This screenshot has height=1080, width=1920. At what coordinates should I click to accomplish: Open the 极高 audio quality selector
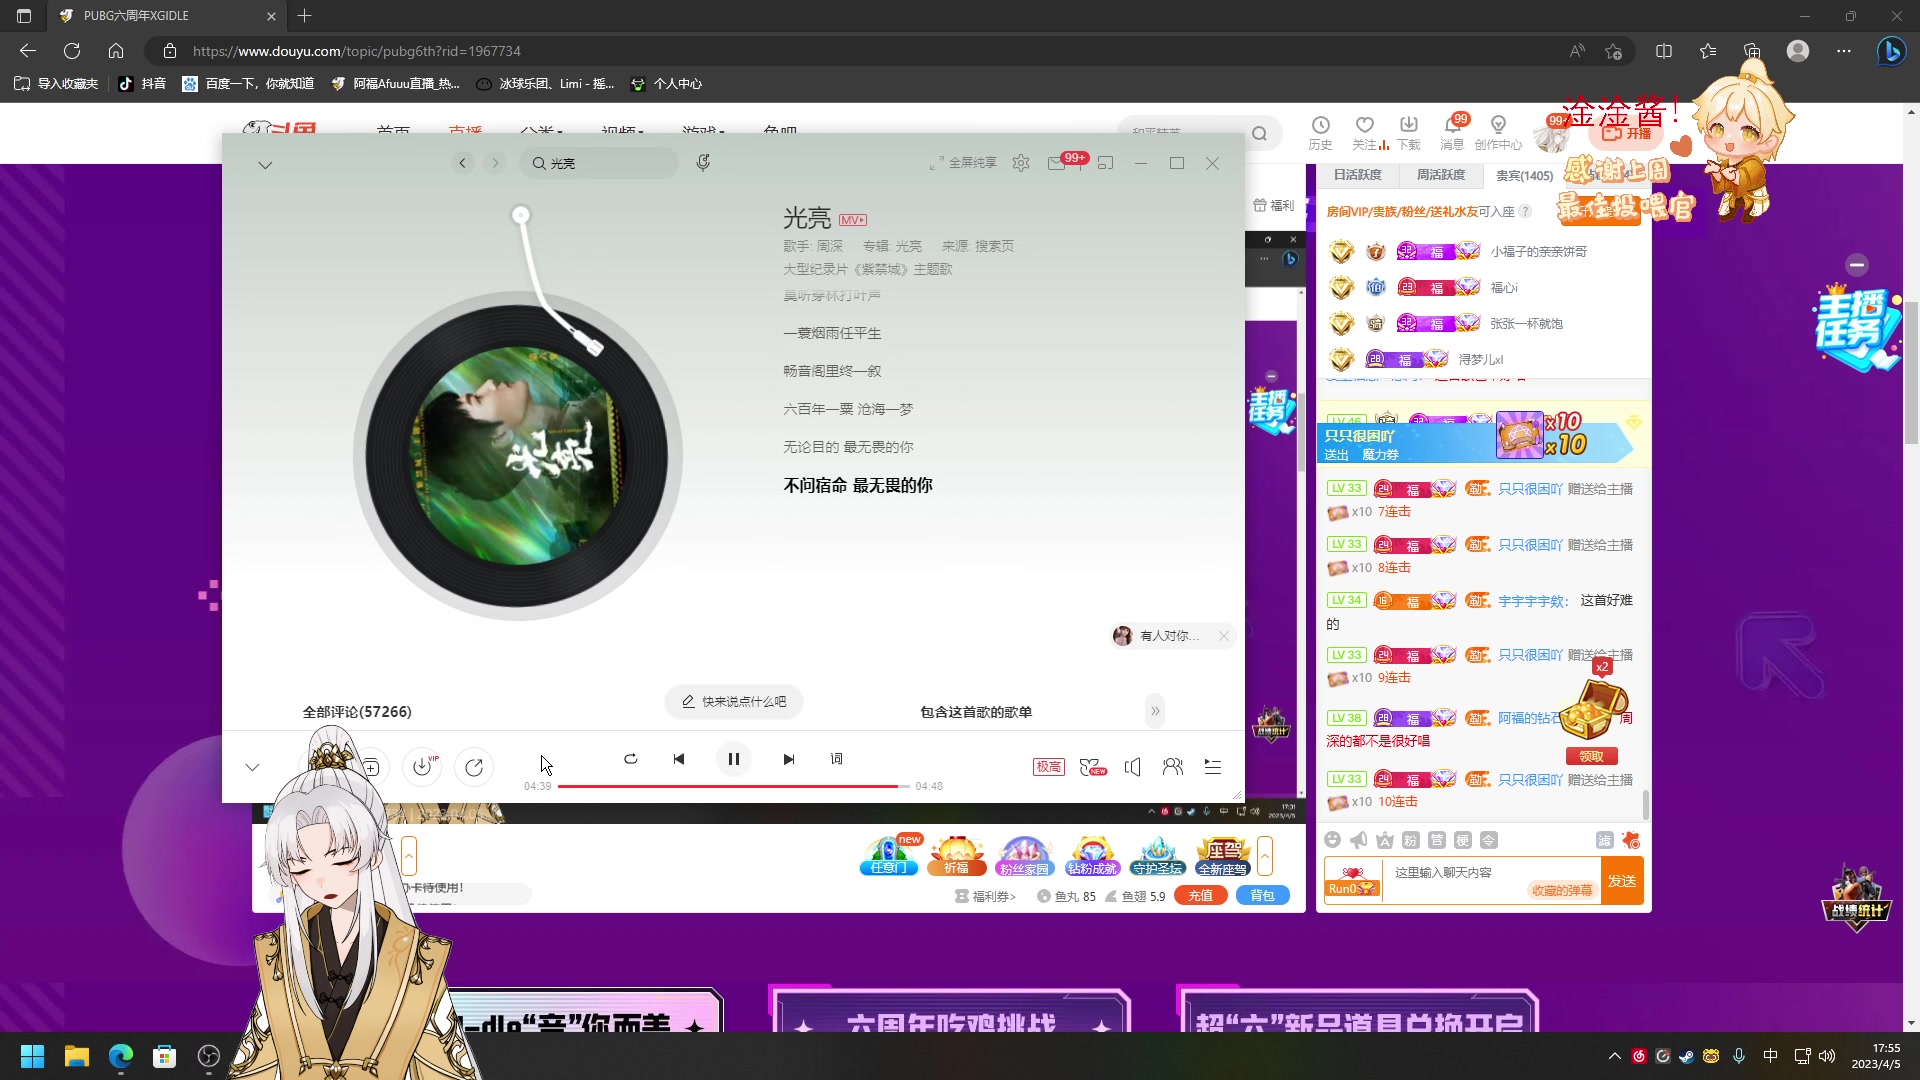pos(1048,767)
